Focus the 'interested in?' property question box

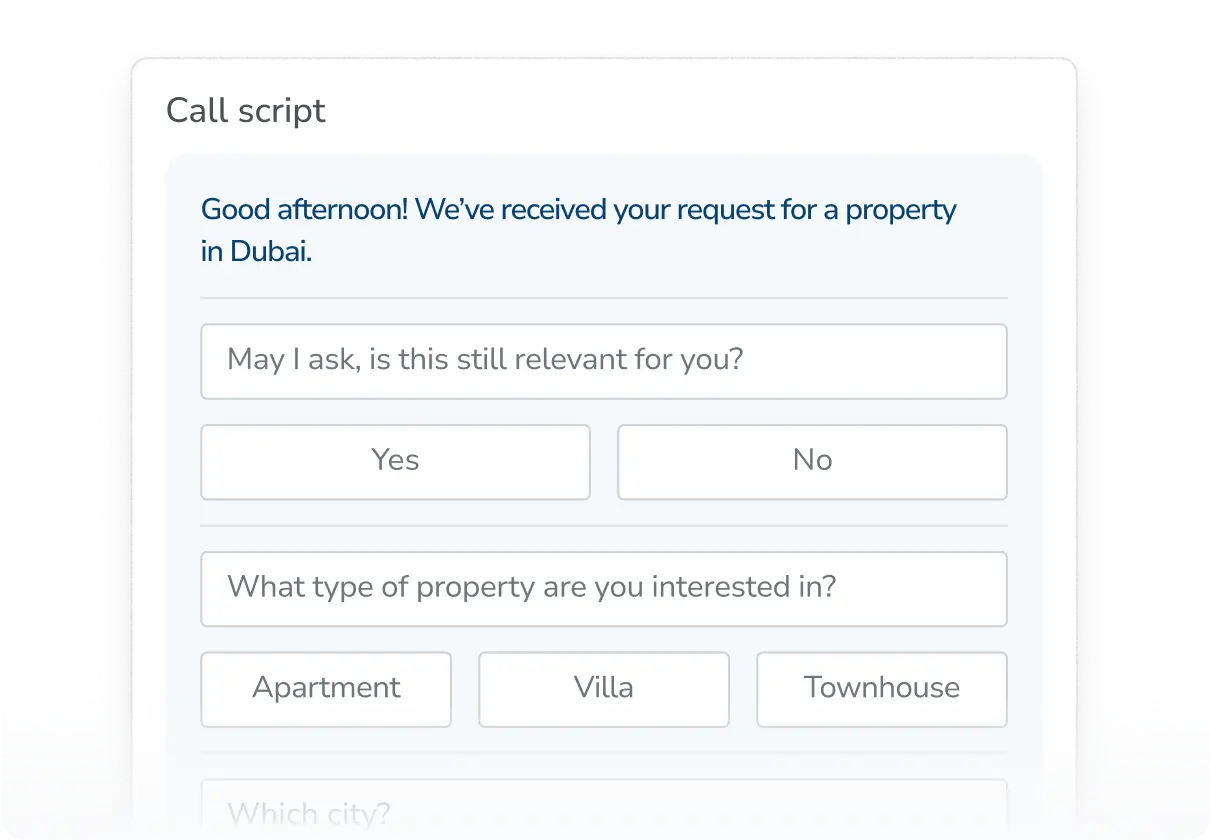coord(603,588)
